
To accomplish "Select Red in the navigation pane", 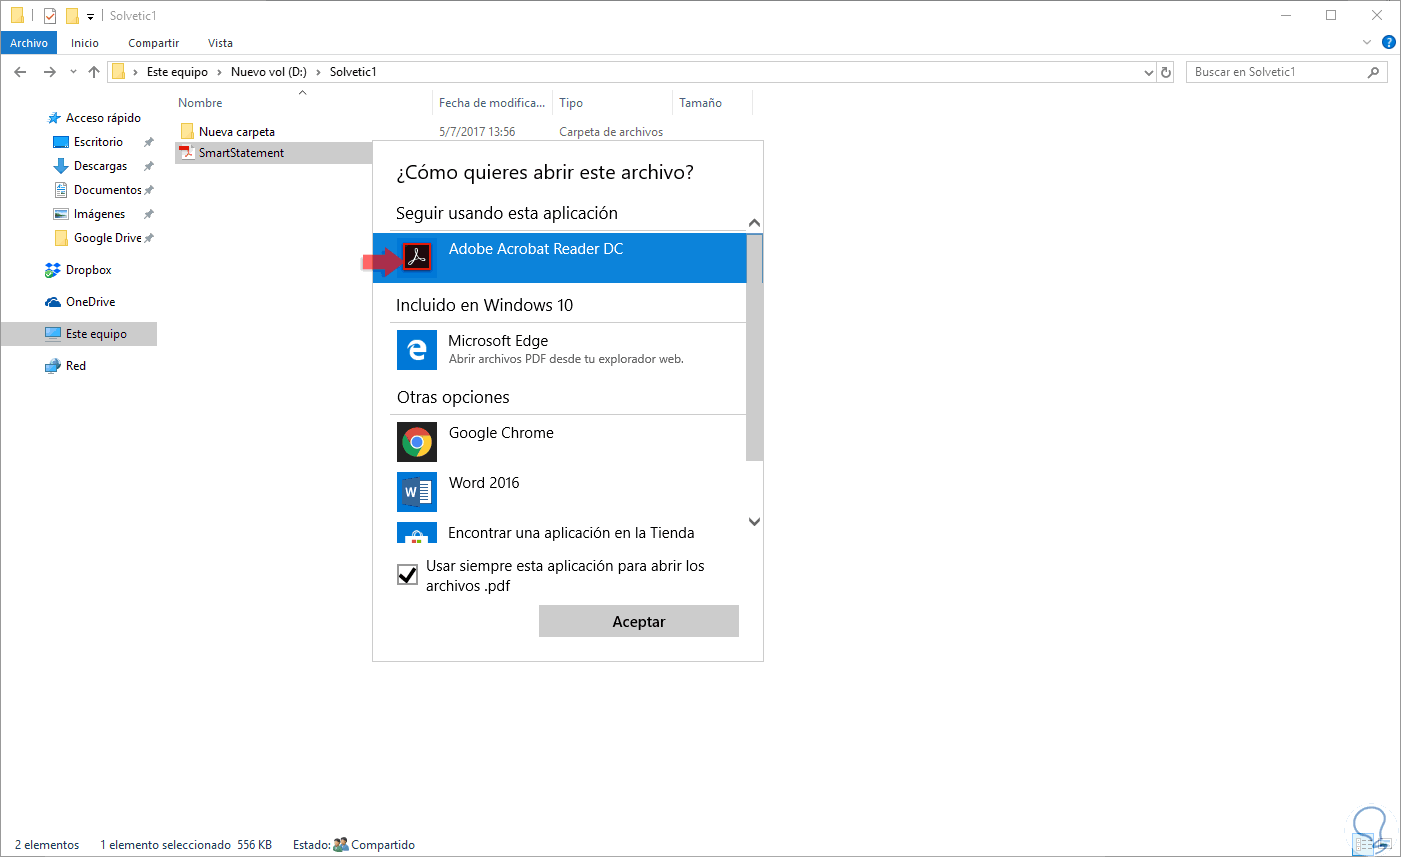I will (76, 366).
